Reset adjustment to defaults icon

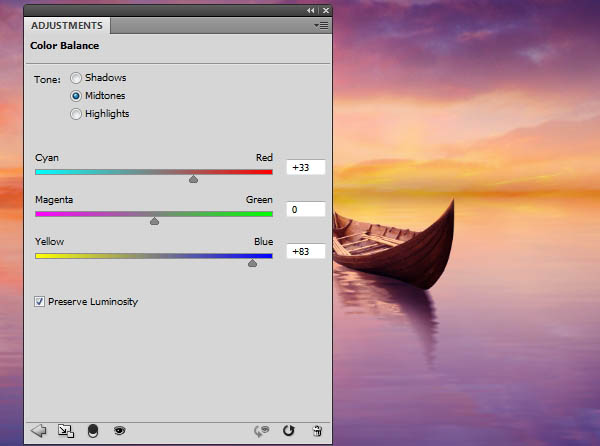click(289, 431)
